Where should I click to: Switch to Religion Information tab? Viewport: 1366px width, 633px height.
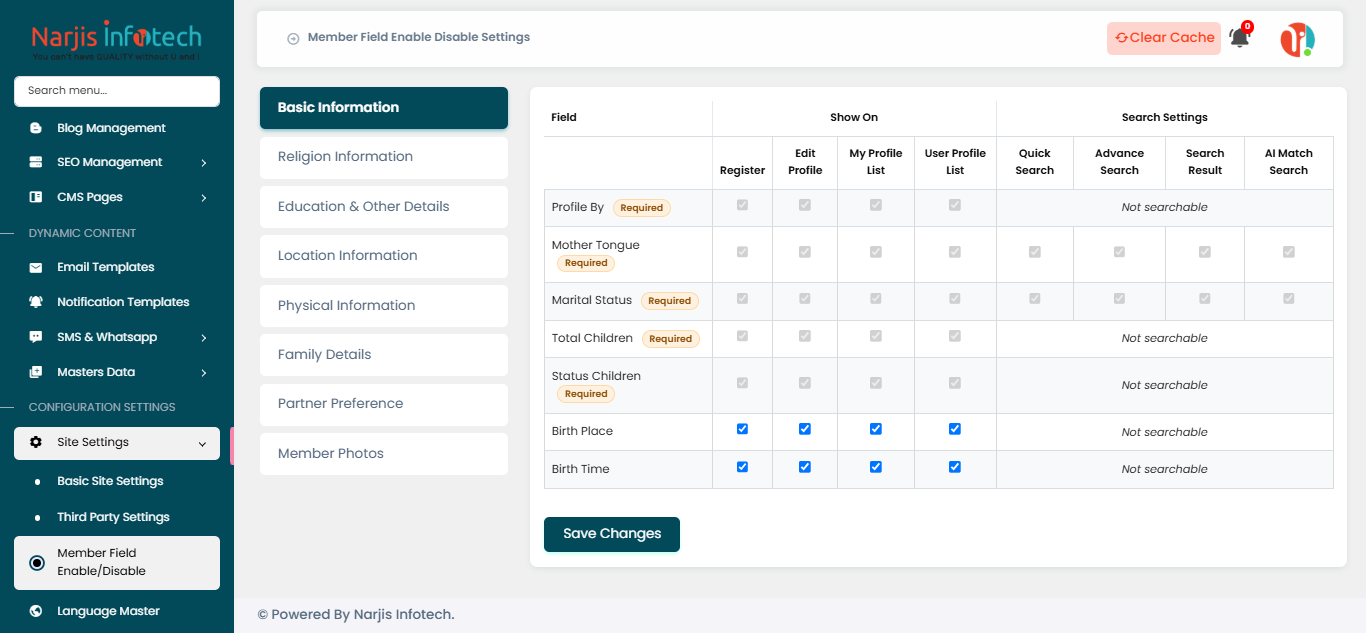(384, 157)
